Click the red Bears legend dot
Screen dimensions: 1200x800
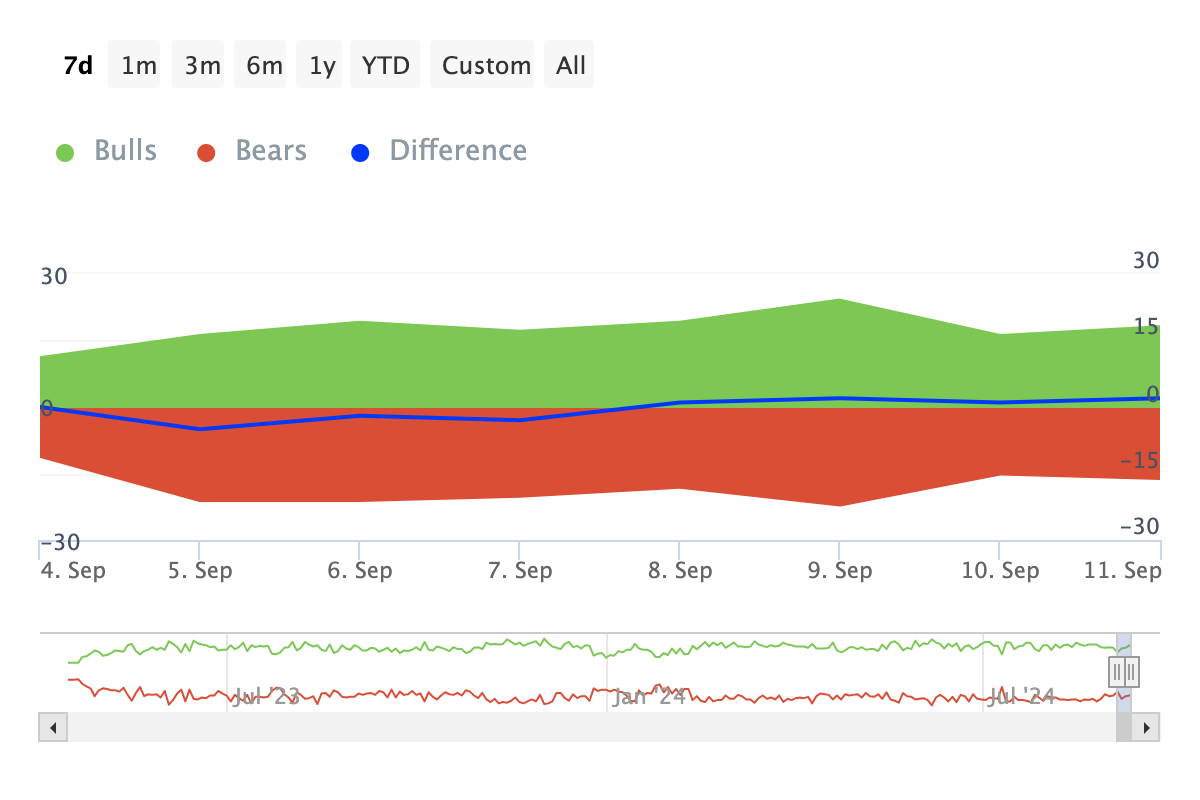coord(205,150)
